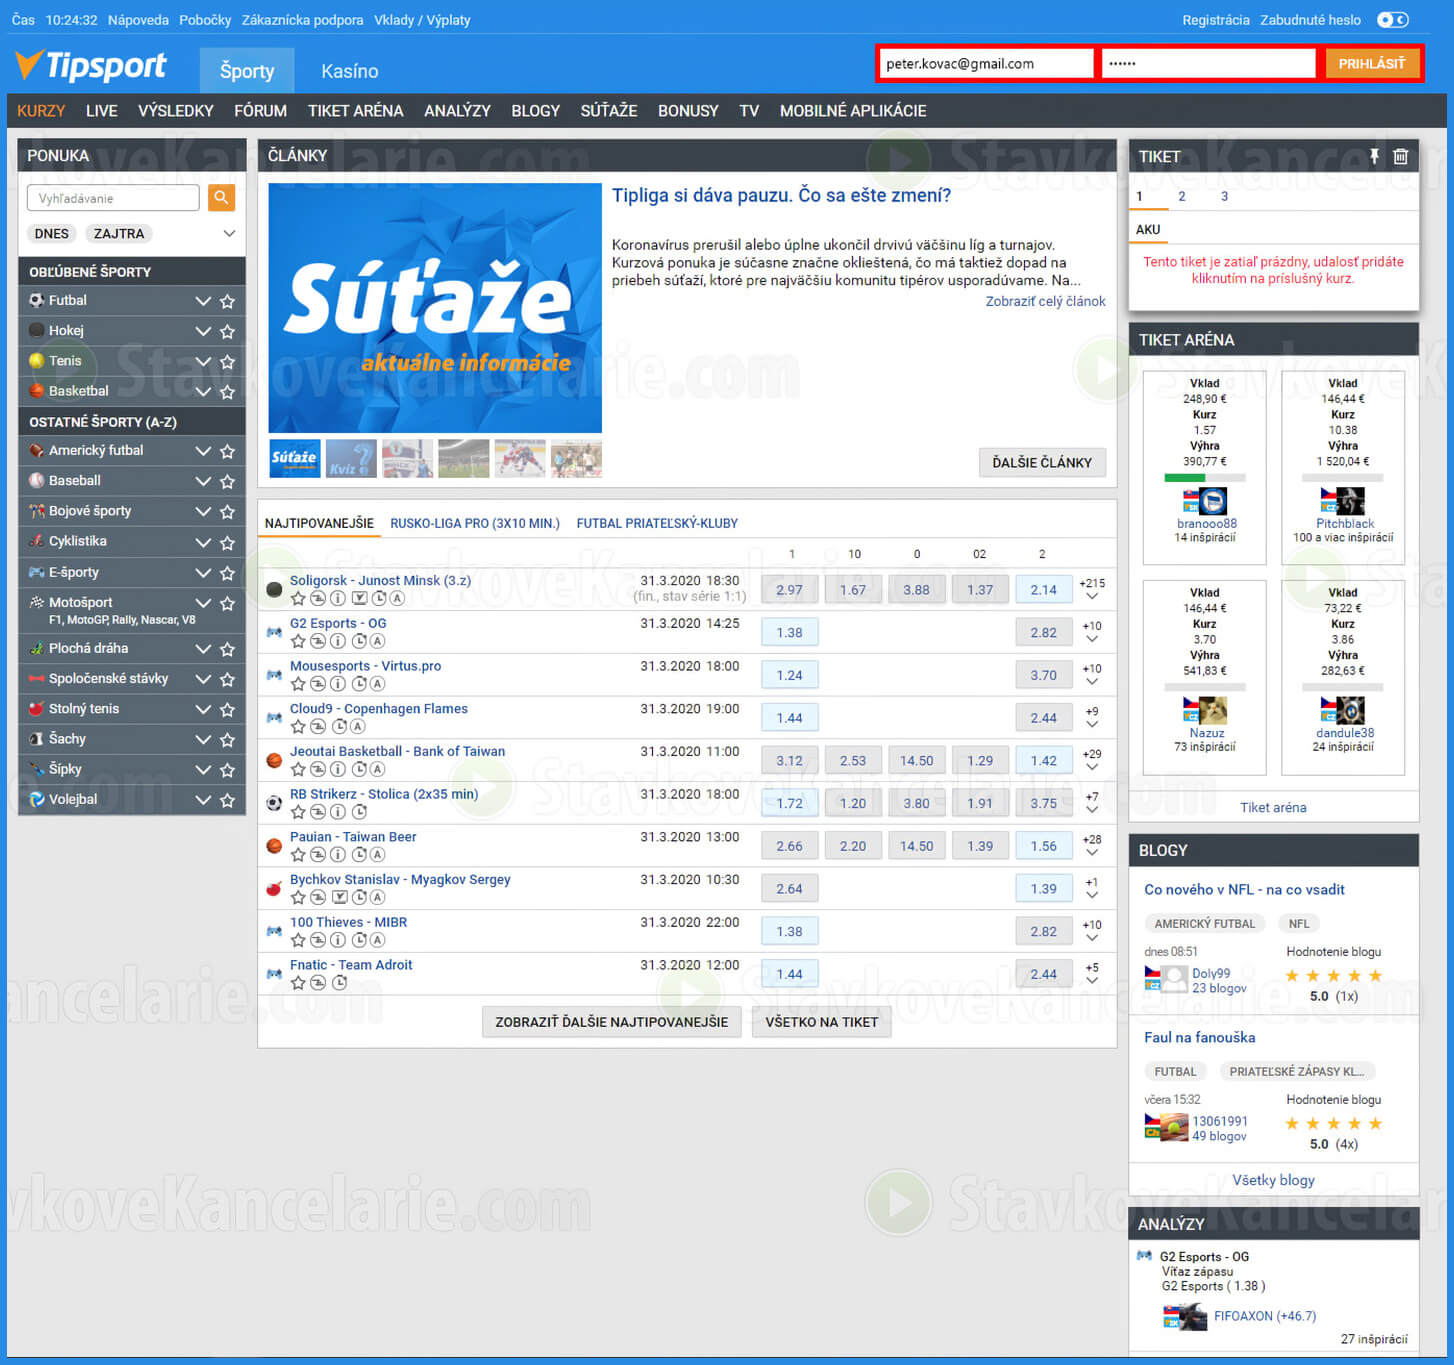Open the VÝSLEDKY menu item
Screen dimensions: 1454x1365
[176, 111]
